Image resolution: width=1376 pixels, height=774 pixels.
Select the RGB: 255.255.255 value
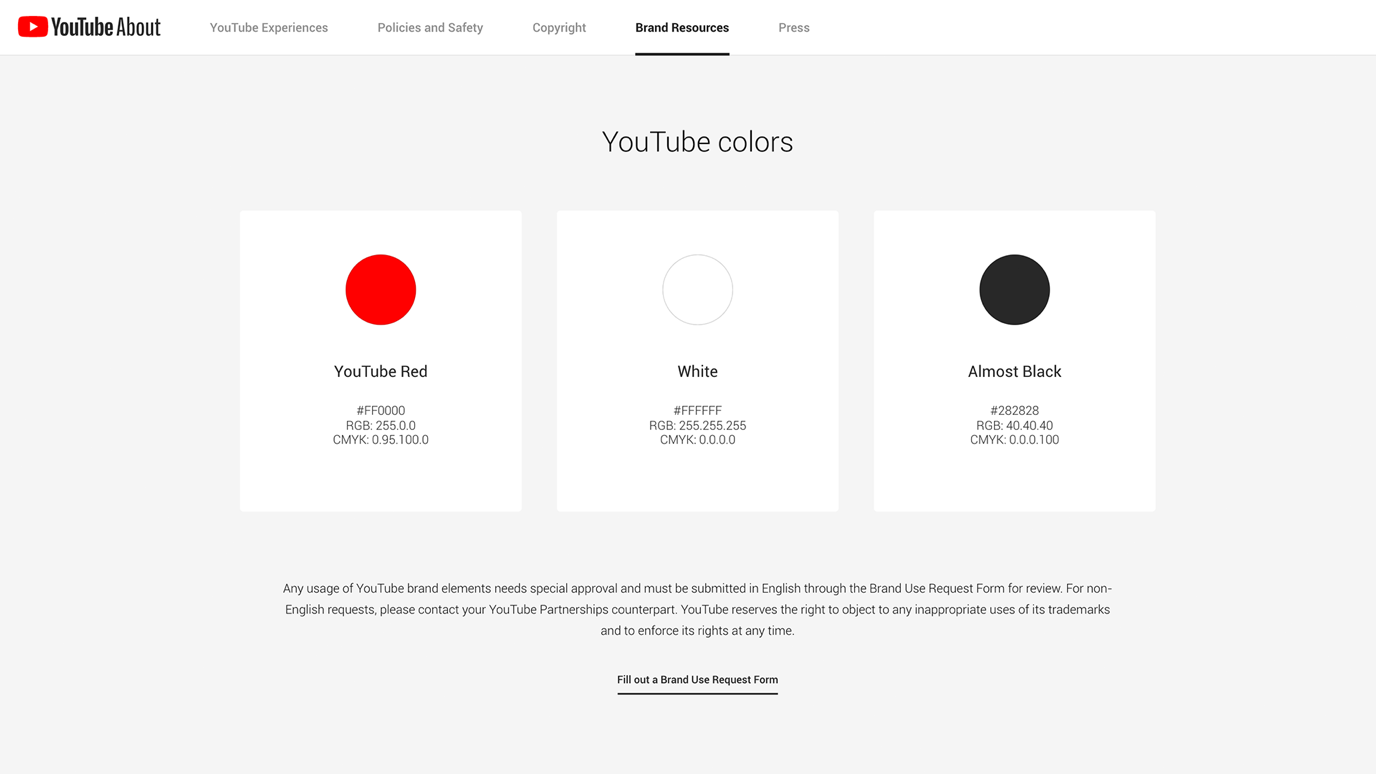[x=698, y=425]
